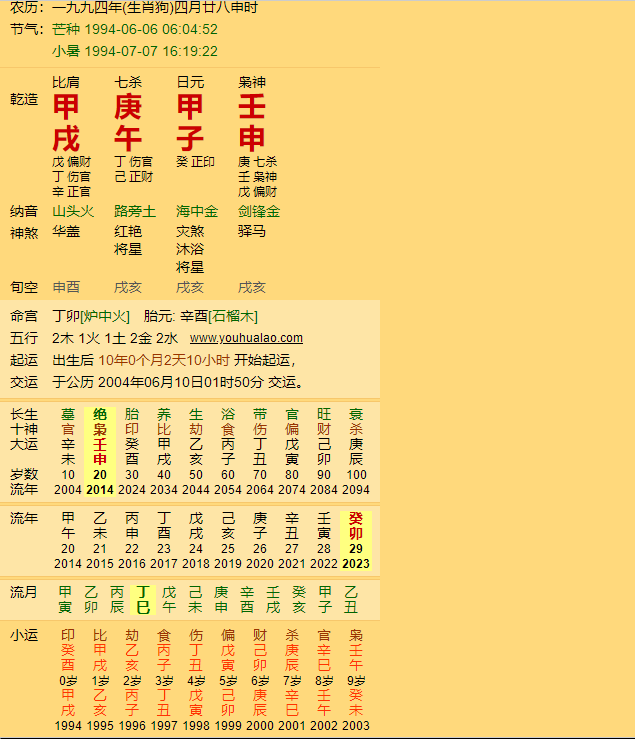Select the 1994 小运 column
This screenshot has height=739, width=635.
68,680
